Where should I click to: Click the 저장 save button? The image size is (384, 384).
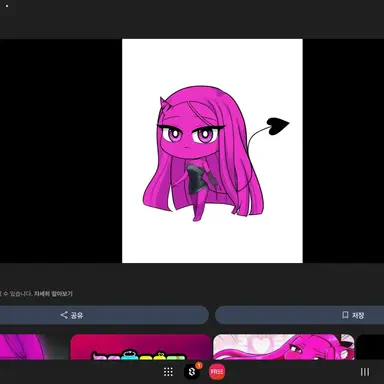(299, 315)
